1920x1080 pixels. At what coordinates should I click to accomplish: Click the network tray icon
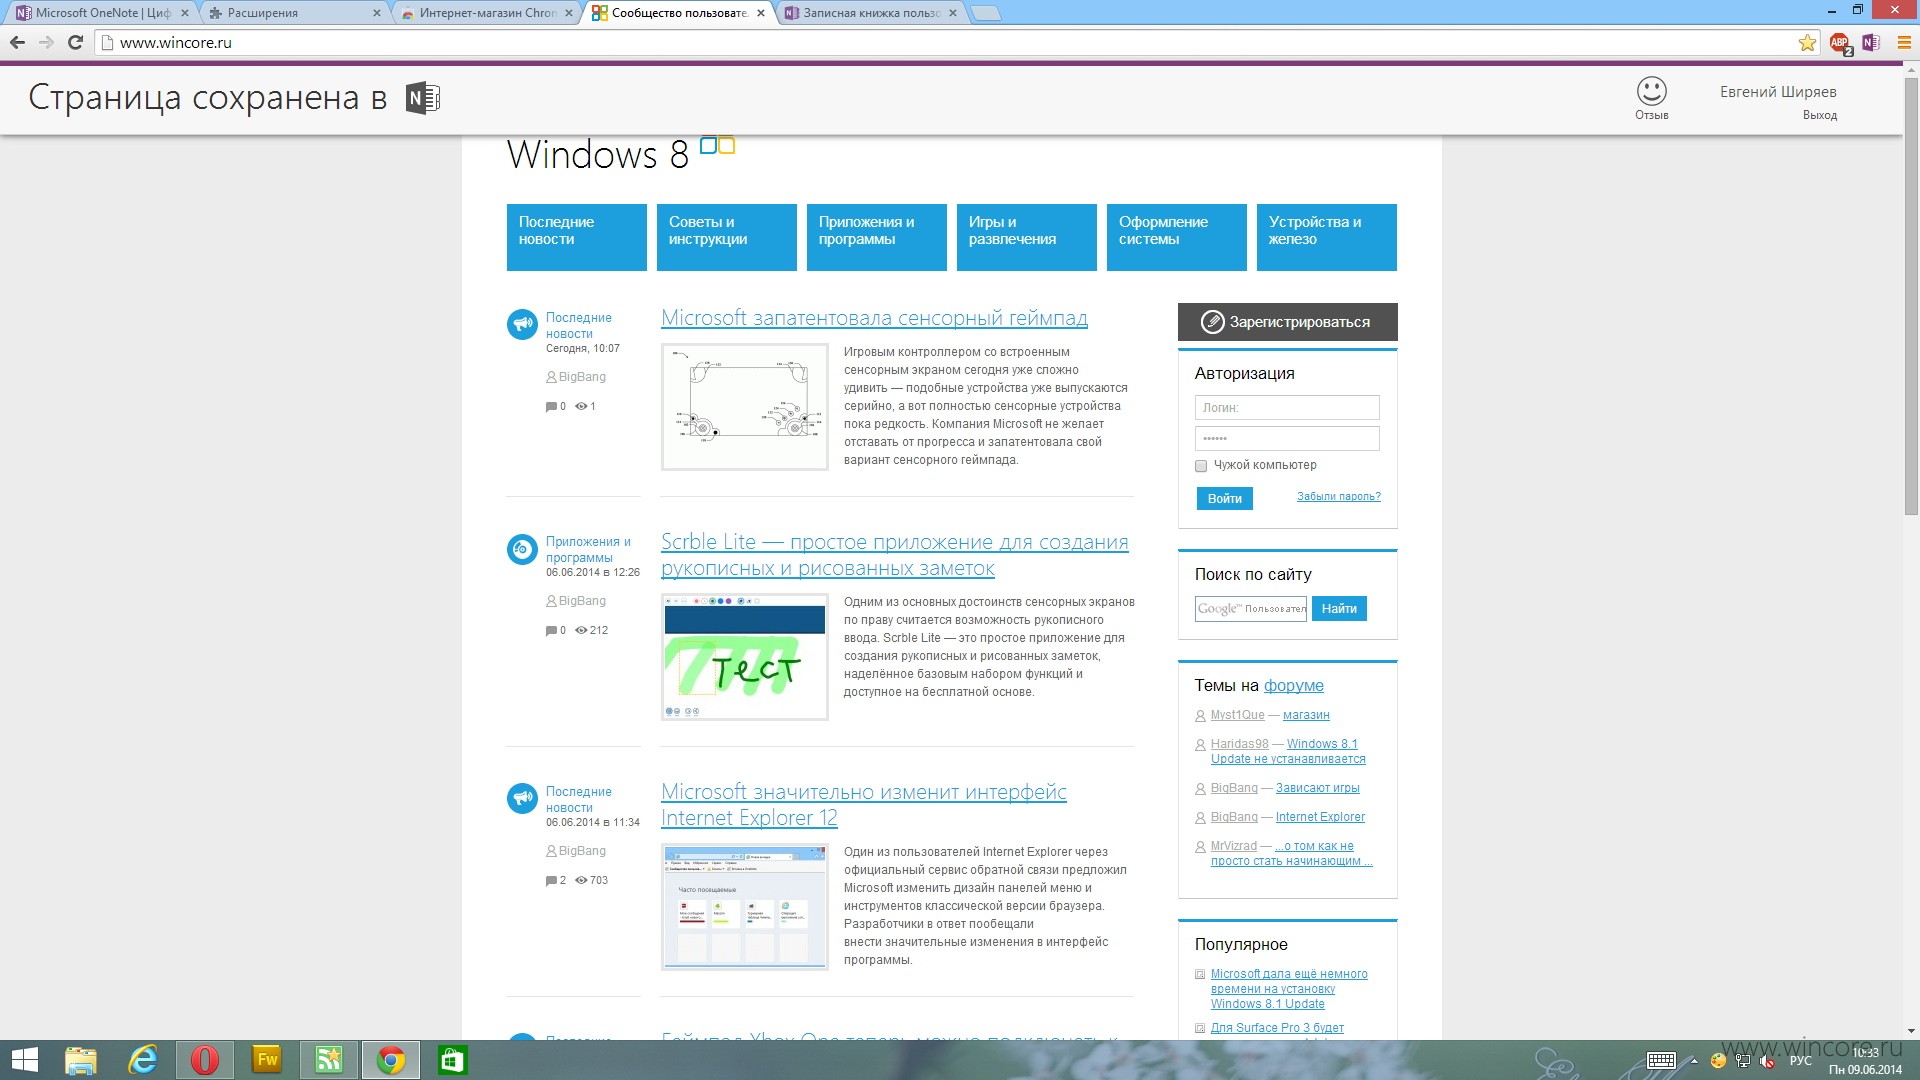tap(1743, 1061)
